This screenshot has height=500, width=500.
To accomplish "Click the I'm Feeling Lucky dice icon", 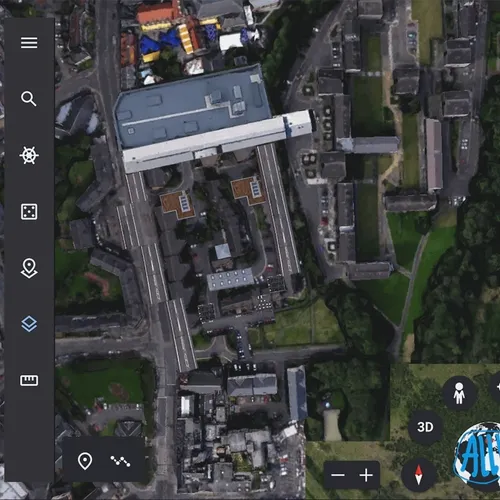I will (29, 212).
